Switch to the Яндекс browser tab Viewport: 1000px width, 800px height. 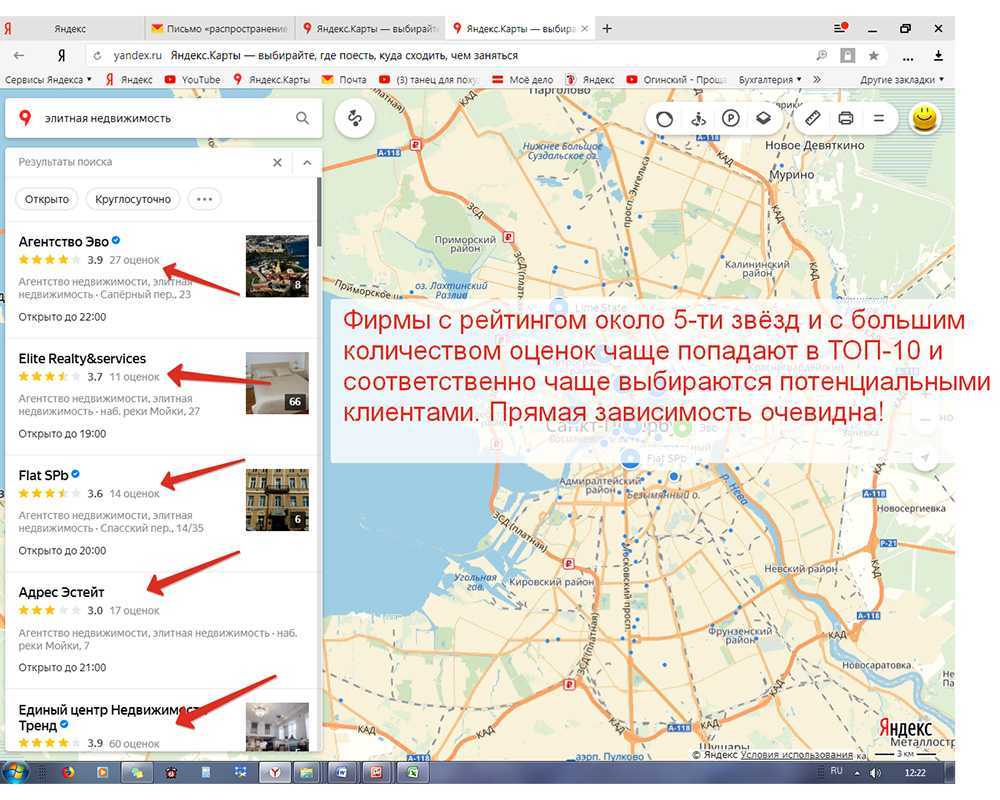pyautogui.click(x=70, y=29)
